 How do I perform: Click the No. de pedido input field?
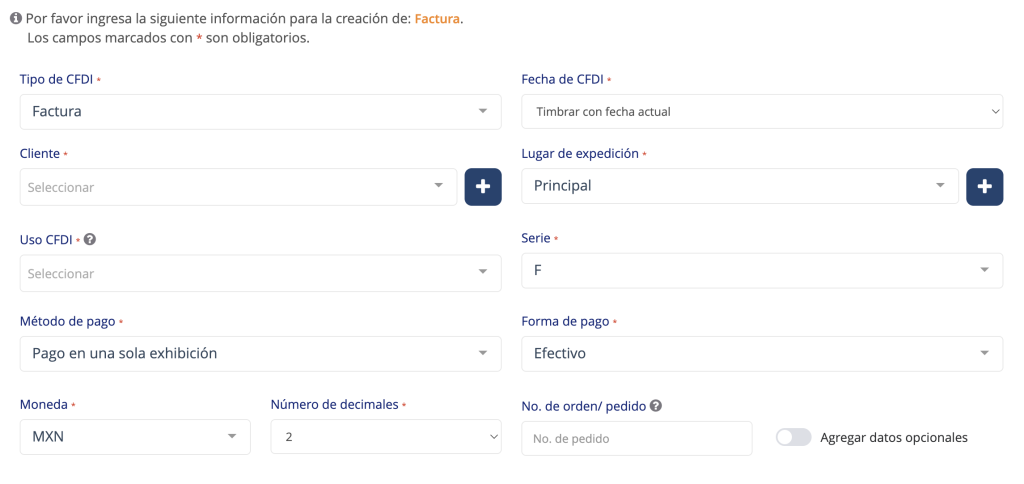point(636,438)
